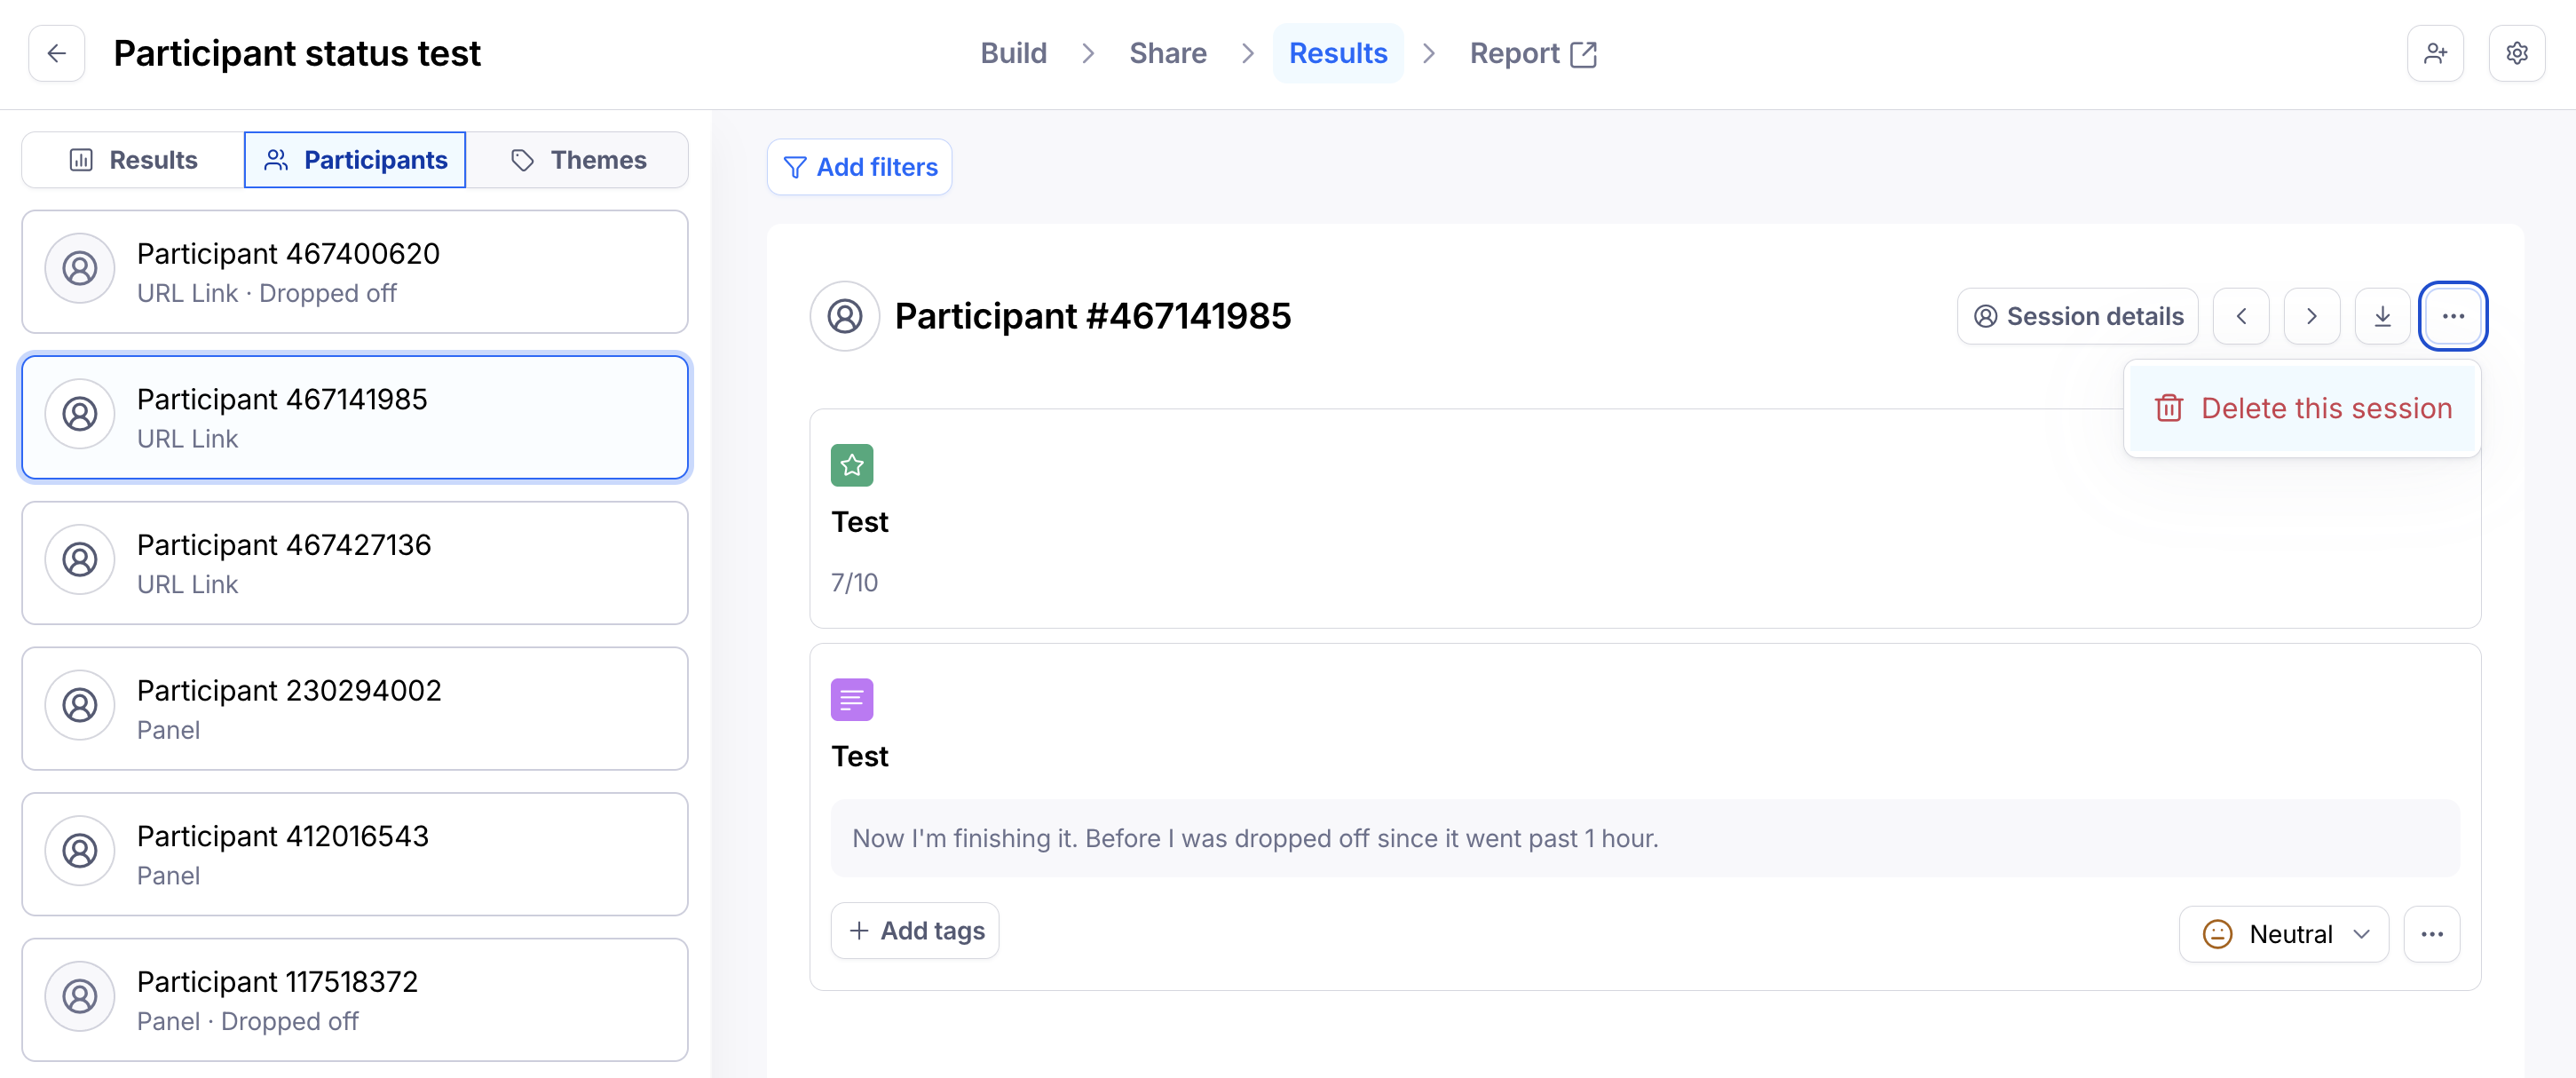Viewport: 2576px width, 1078px height.
Task: Switch to the Themes tab
Action: tap(578, 160)
